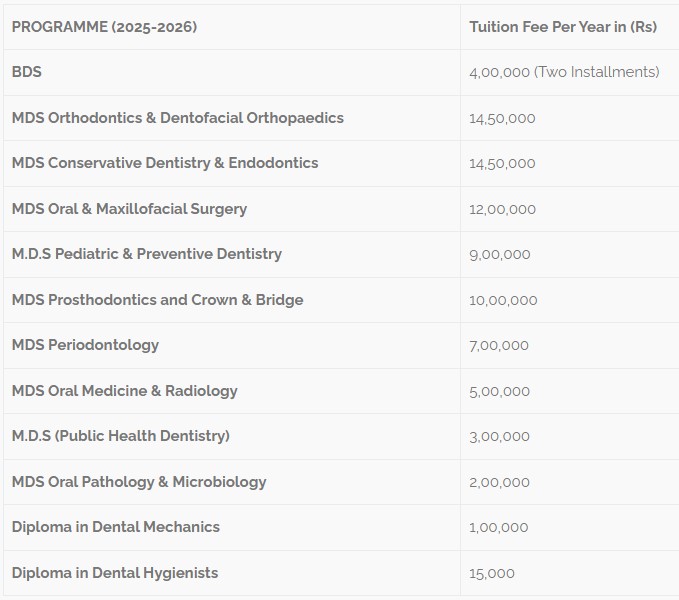Select MDS Orthodontics & Dentofacial Orthopaedics

tap(178, 118)
